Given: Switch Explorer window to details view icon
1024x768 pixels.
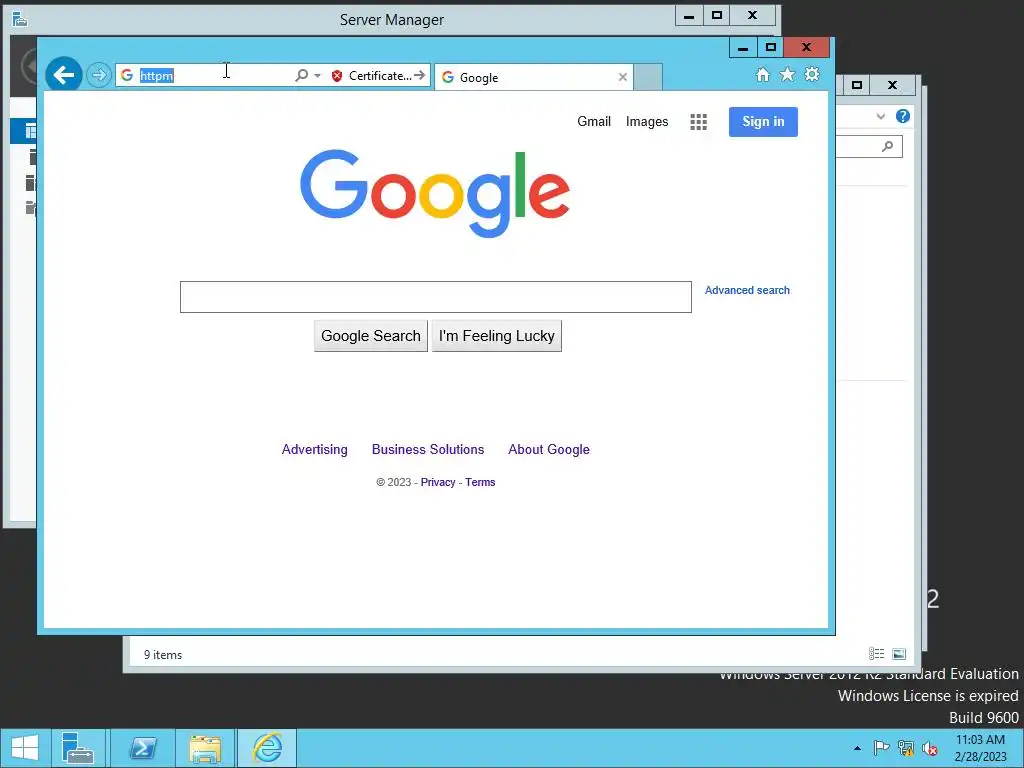Looking at the screenshot, I should pyautogui.click(x=876, y=654).
